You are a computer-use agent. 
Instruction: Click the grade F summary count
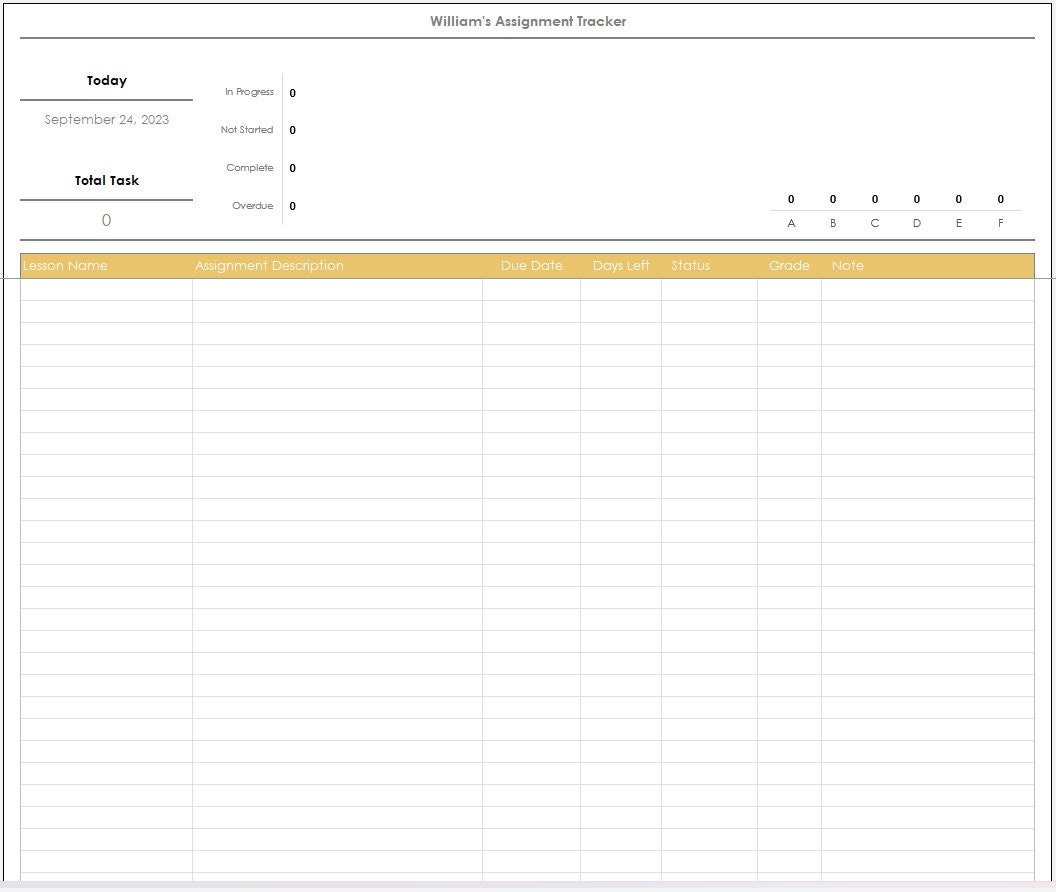click(1001, 198)
